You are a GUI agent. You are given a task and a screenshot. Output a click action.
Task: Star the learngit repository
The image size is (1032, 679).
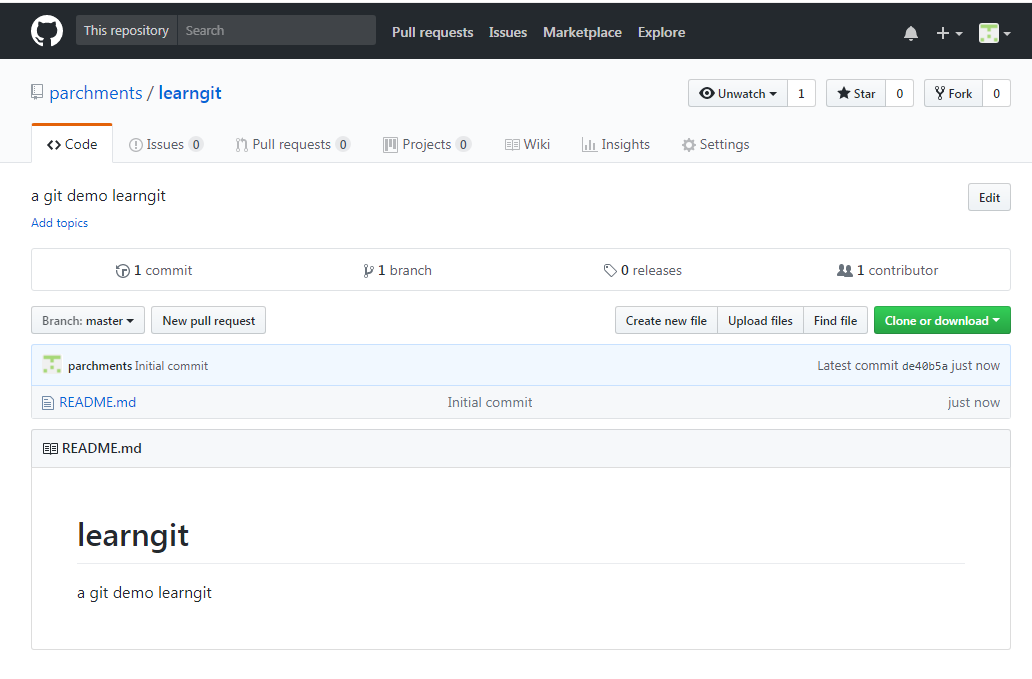pyautogui.click(x=856, y=93)
